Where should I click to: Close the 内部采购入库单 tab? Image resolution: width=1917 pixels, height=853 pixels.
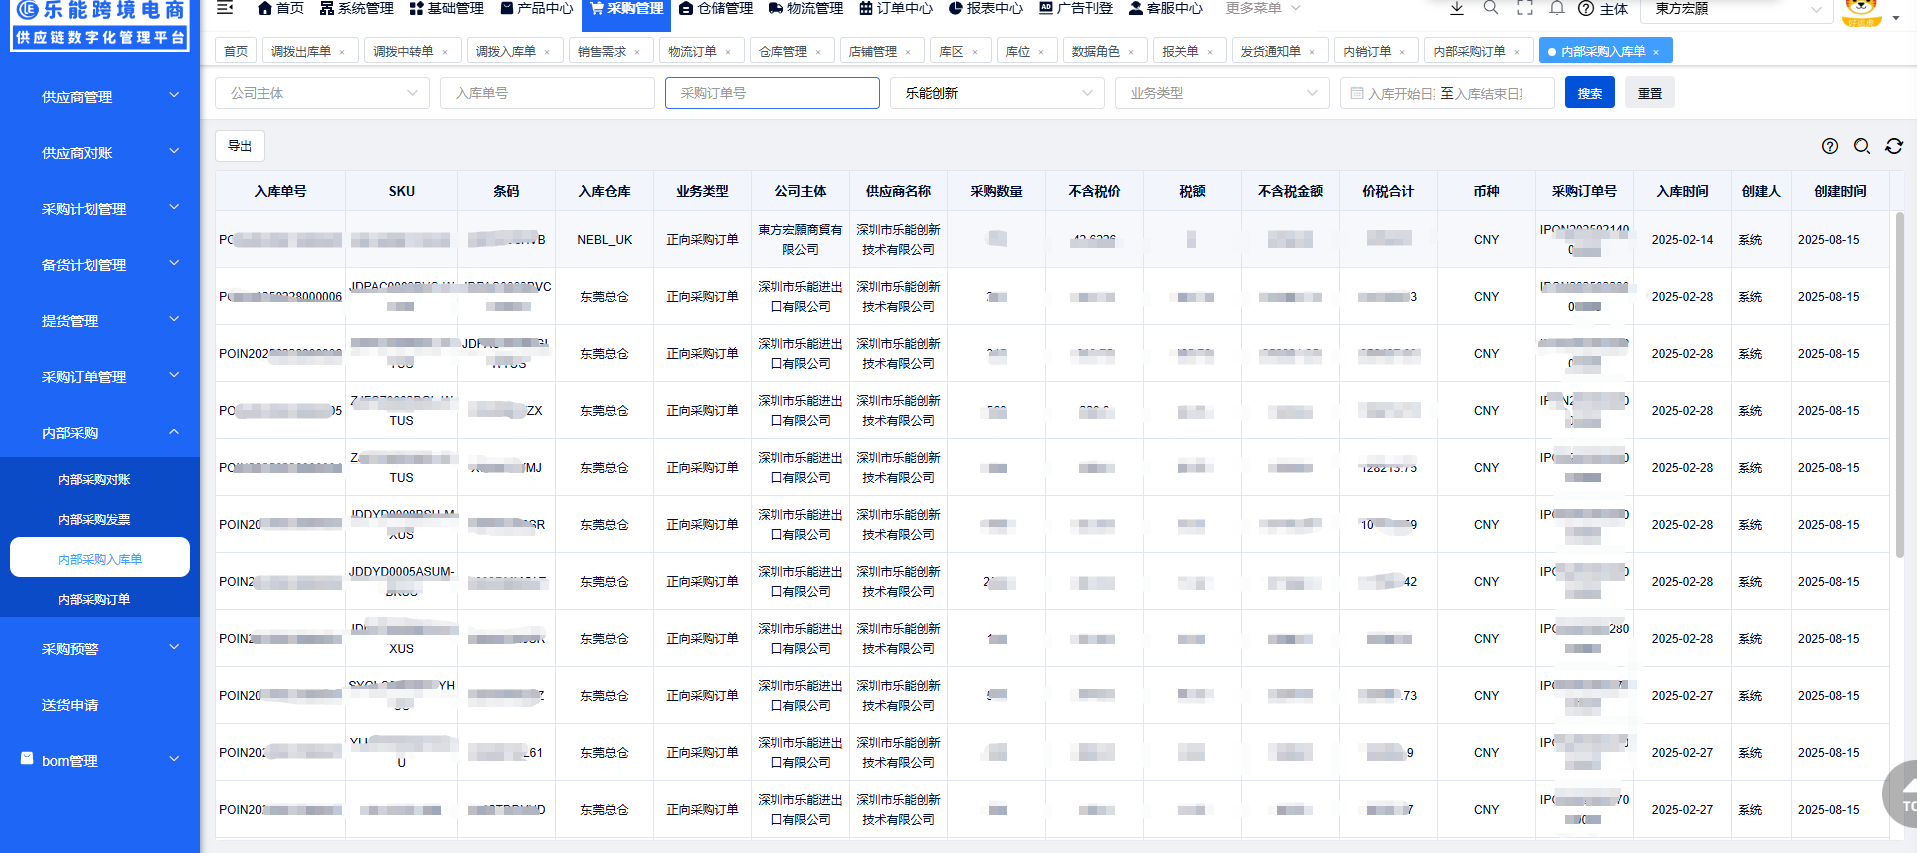pos(1656,52)
